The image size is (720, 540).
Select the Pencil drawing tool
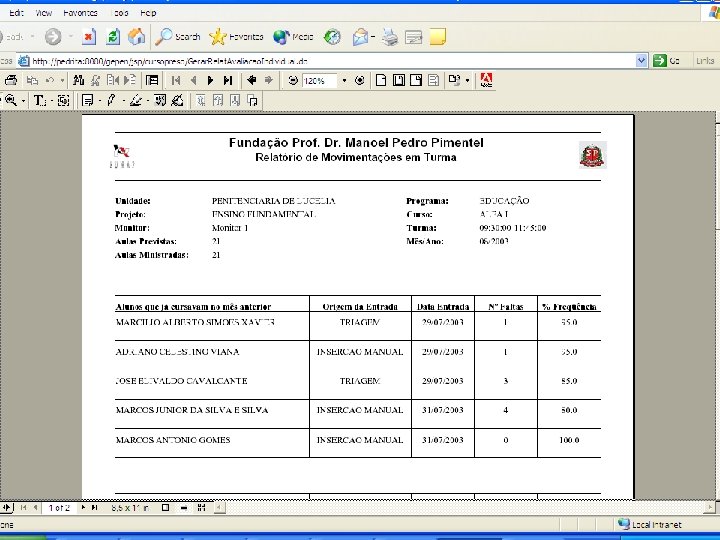tap(111, 101)
